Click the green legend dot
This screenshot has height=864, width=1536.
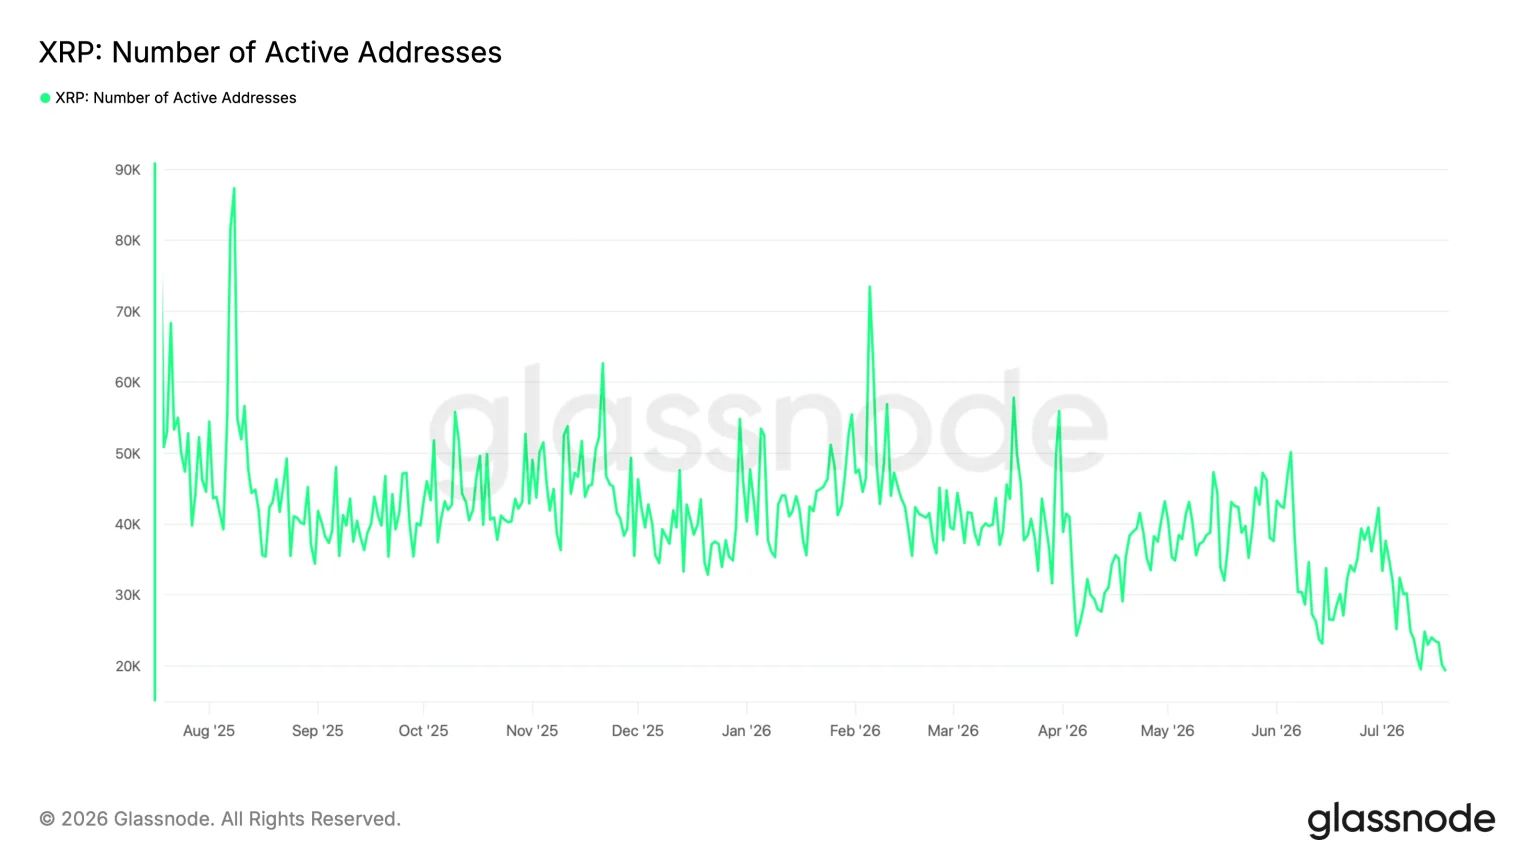point(45,98)
